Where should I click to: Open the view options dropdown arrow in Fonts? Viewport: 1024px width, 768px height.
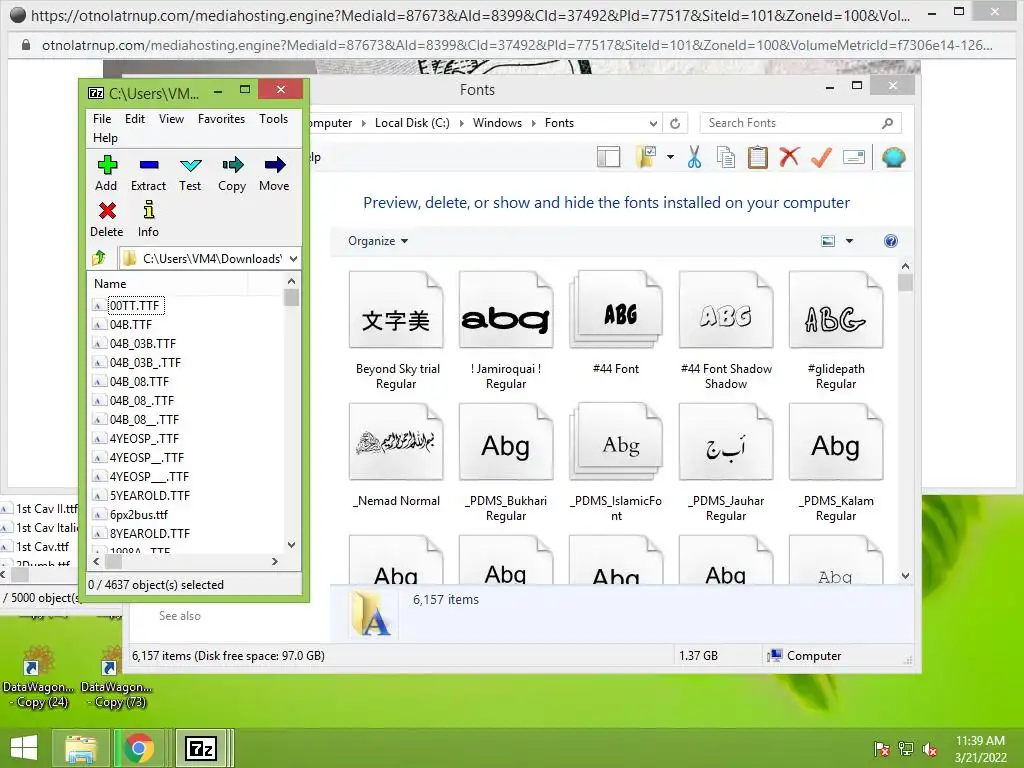[850, 241]
